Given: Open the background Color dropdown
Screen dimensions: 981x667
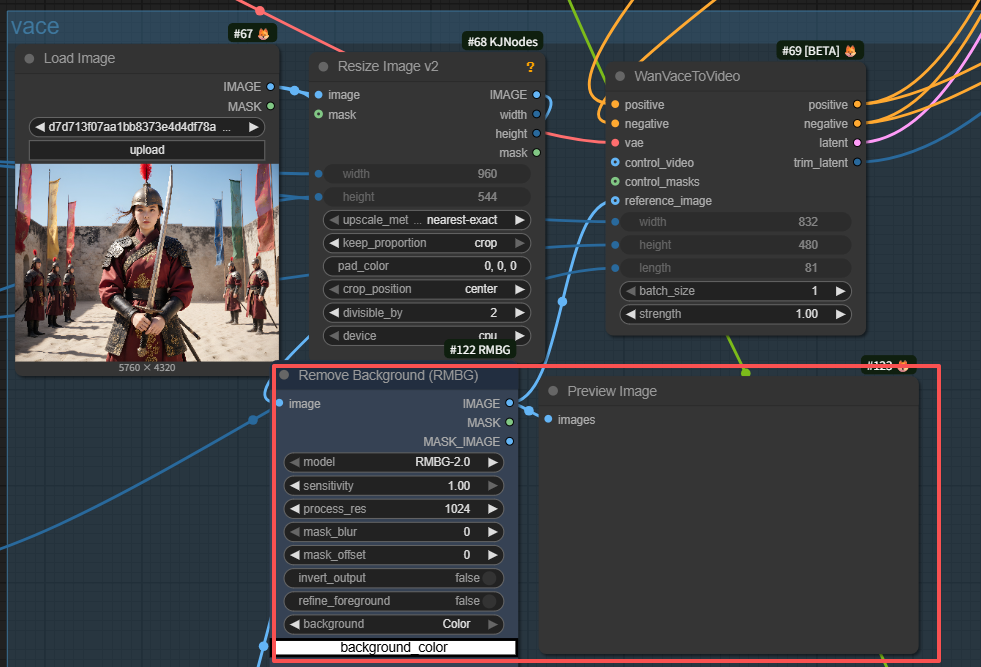Looking at the screenshot, I should [x=394, y=624].
